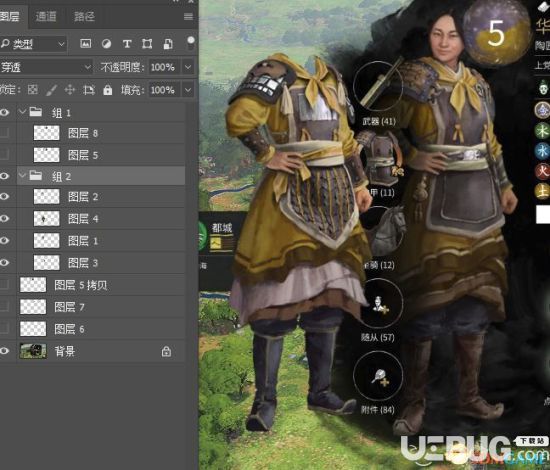Click the 武器 (41) weapon slot icon
The width and height of the screenshot is (550, 470).
[378, 86]
